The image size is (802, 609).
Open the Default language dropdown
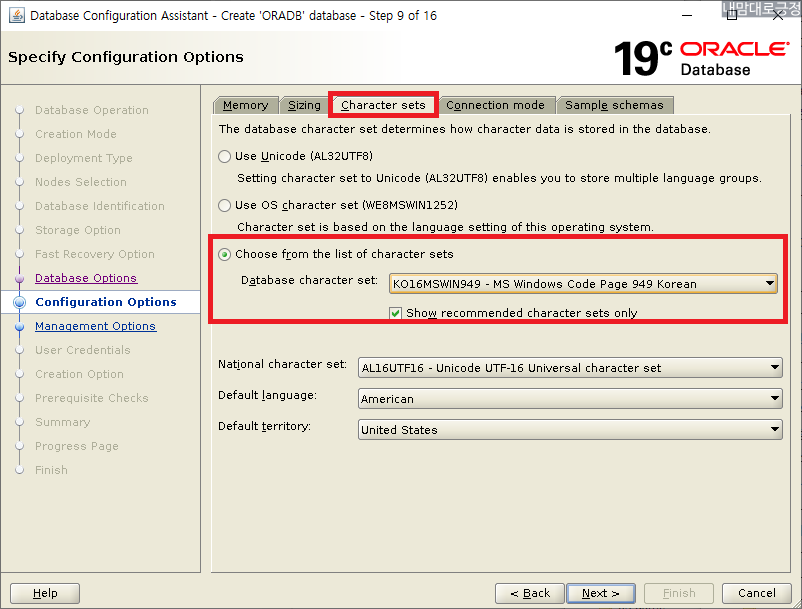pos(570,399)
